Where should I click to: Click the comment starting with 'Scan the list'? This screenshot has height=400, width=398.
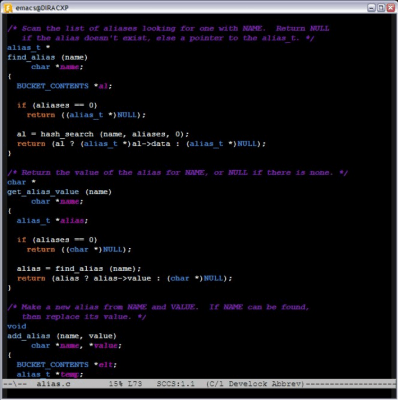coord(168,33)
